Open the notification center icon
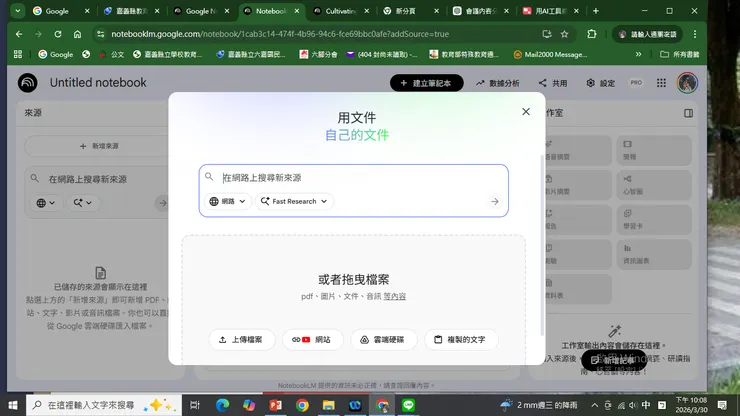 722,405
